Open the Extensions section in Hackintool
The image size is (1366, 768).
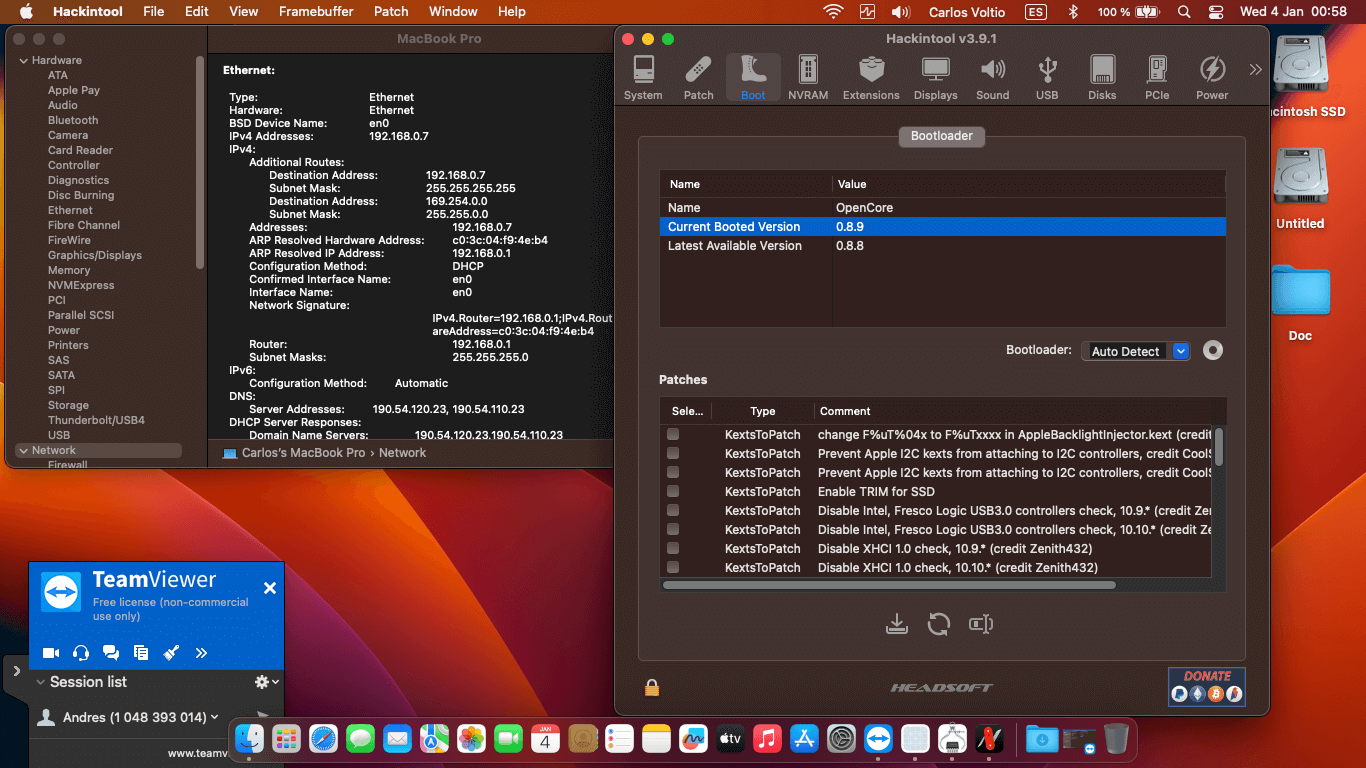coord(871,78)
